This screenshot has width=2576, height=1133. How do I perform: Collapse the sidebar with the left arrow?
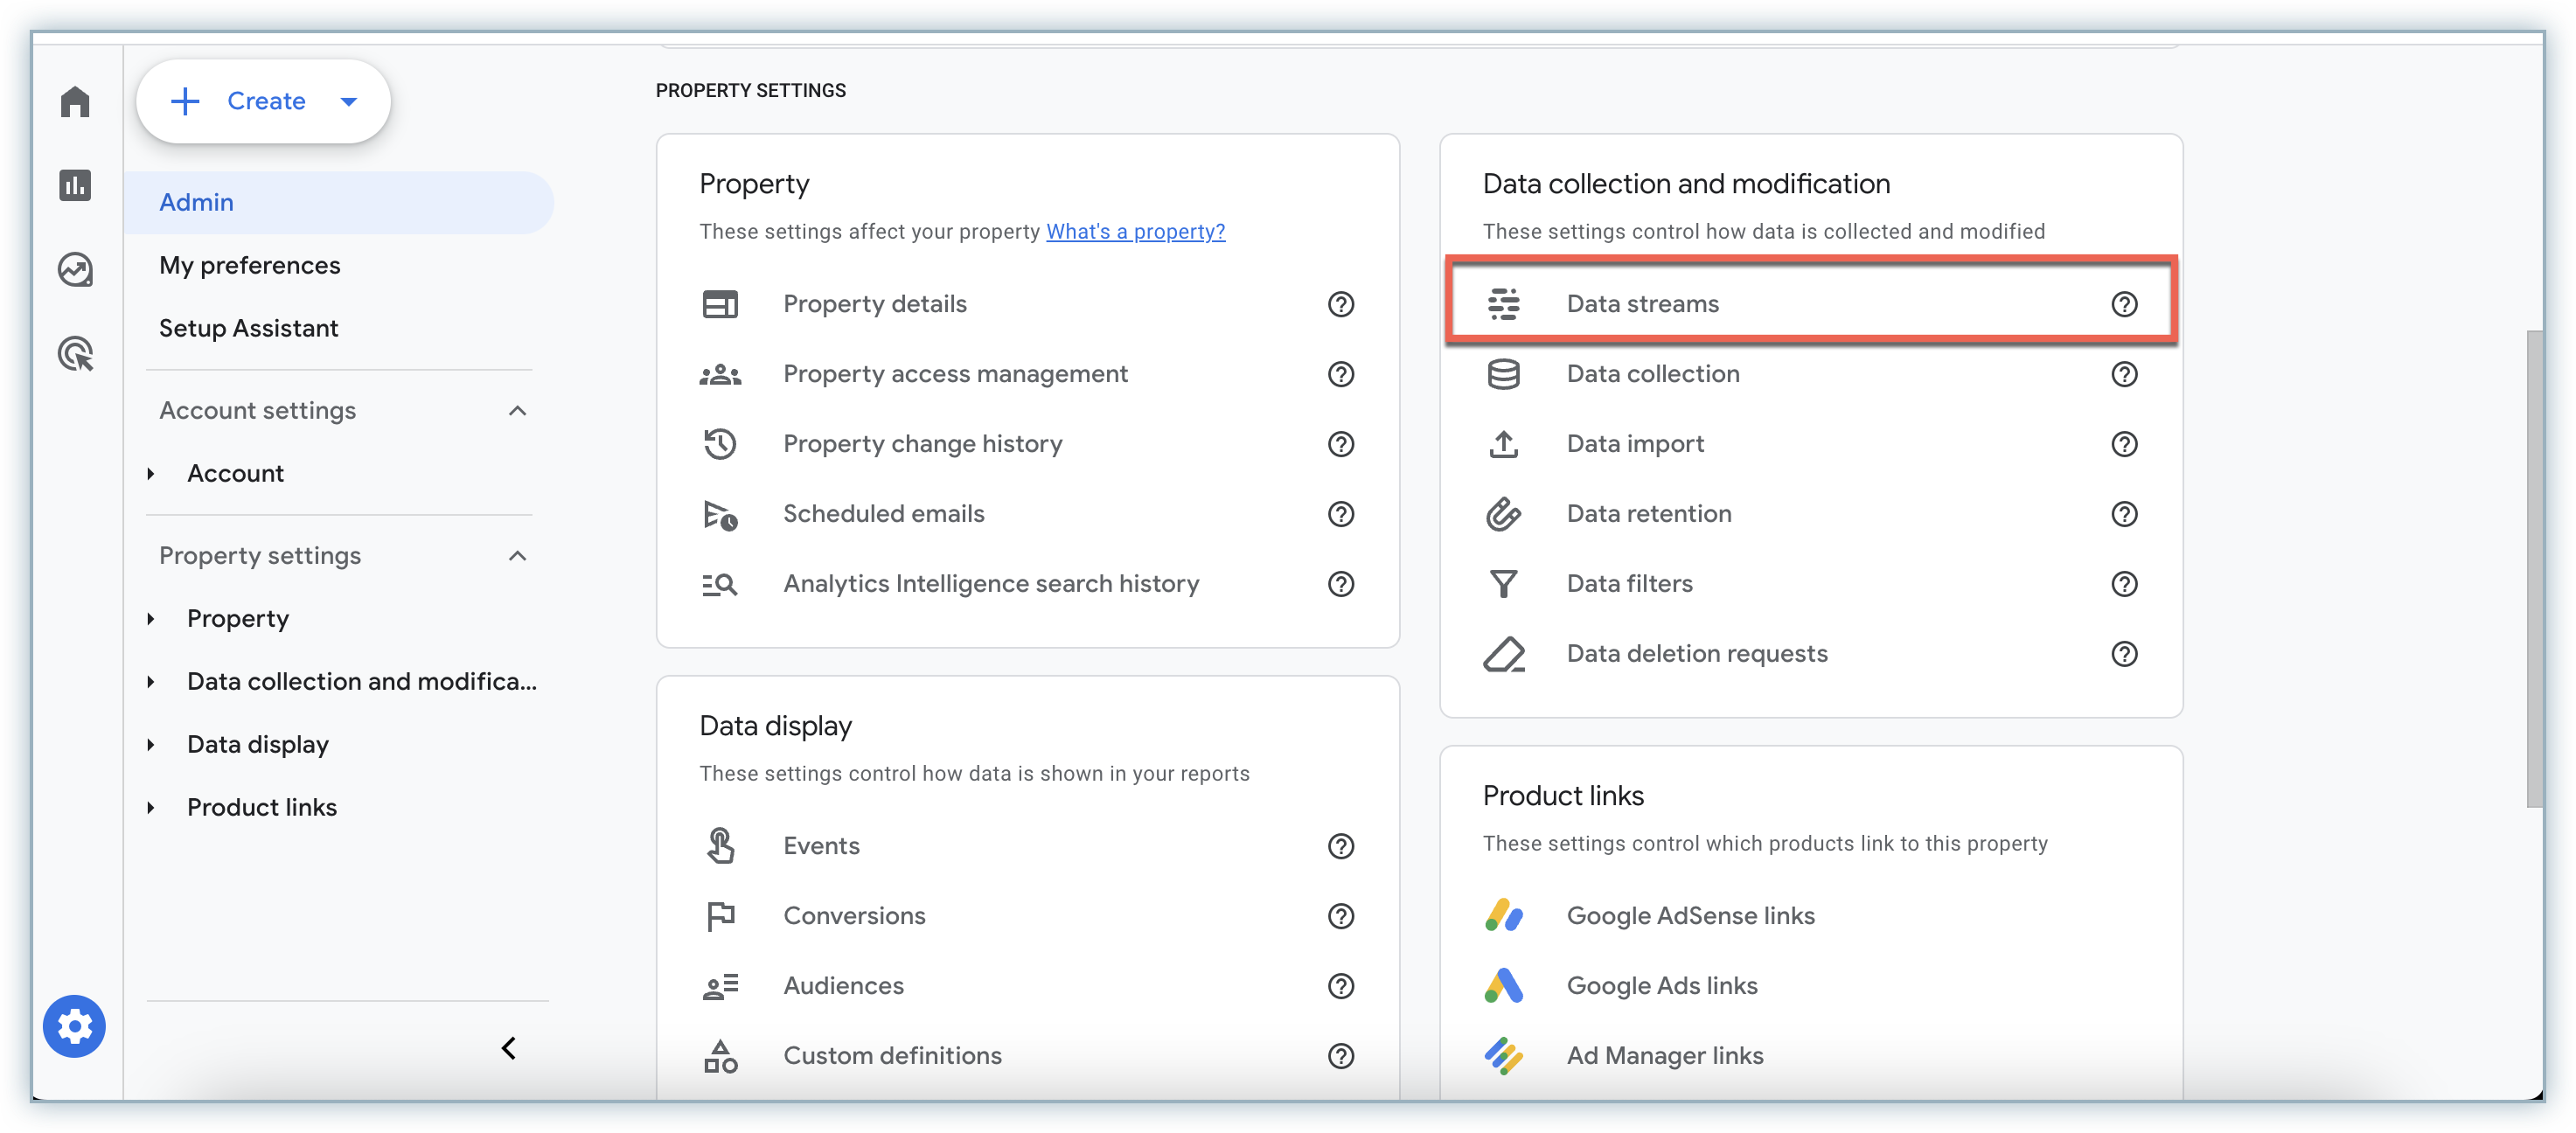point(508,1048)
